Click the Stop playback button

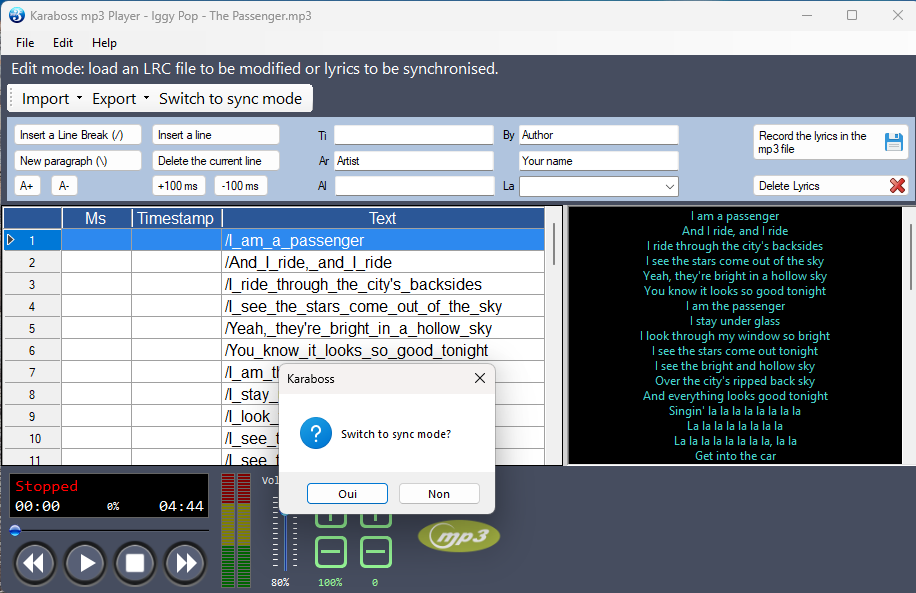tap(135, 563)
